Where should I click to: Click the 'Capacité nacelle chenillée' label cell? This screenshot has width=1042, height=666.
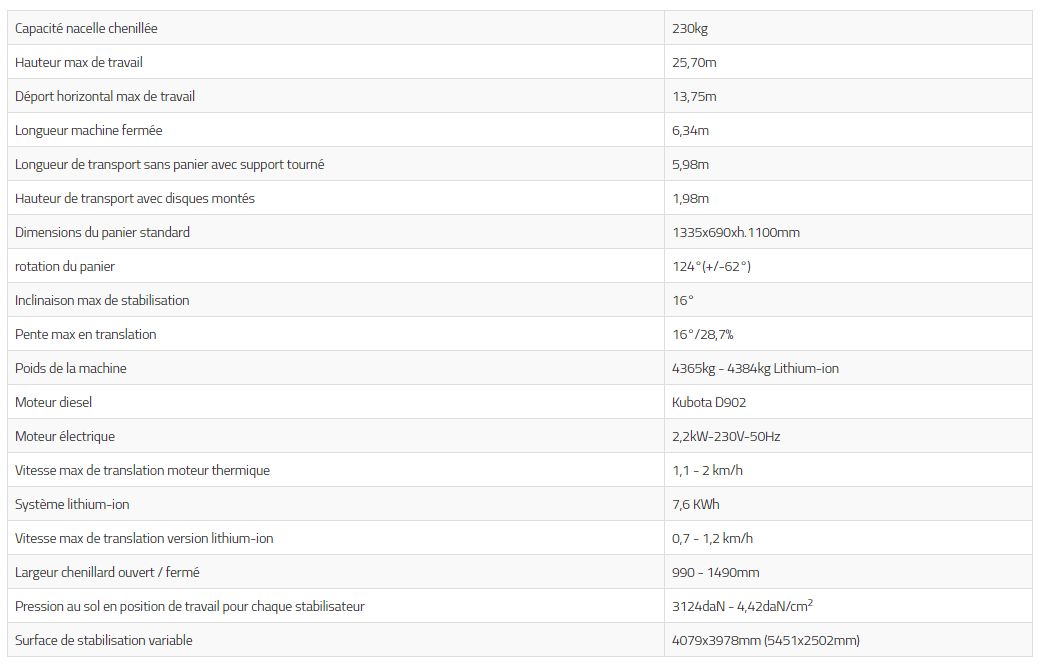[x=86, y=28]
